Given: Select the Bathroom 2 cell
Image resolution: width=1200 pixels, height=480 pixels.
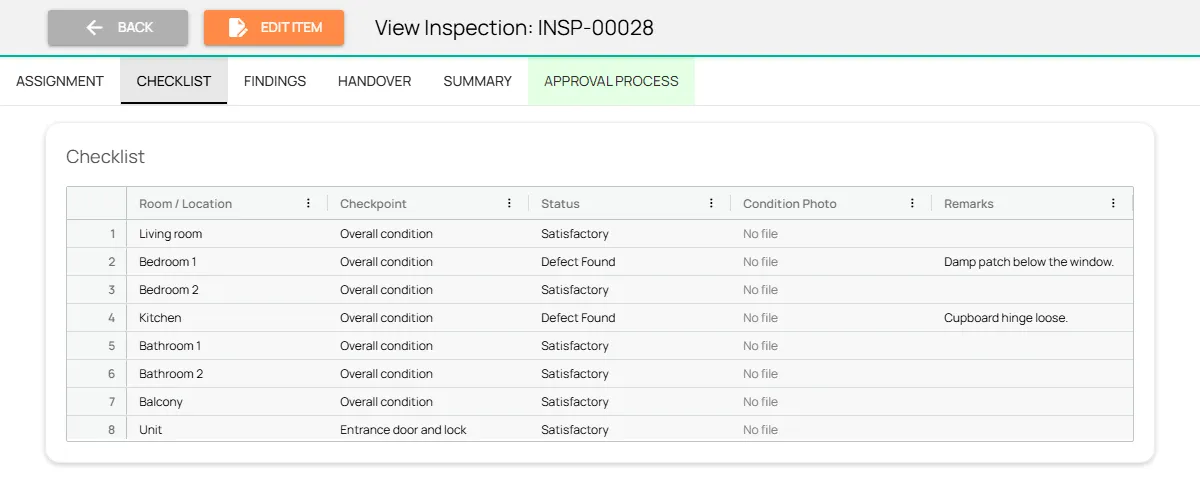Looking at the screenshot, I should click(x=227, y=374).
